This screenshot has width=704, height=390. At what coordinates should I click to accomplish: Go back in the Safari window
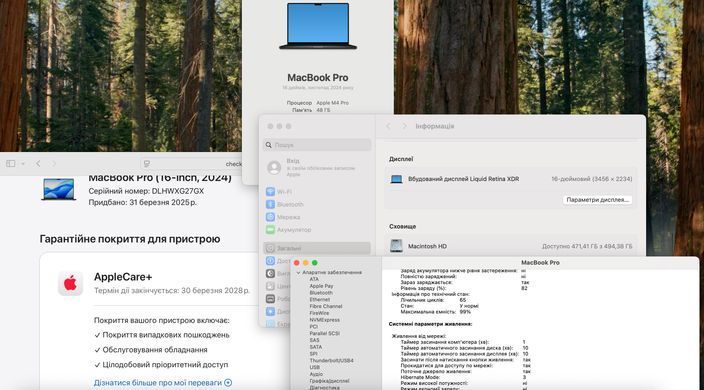click(38, 164)
